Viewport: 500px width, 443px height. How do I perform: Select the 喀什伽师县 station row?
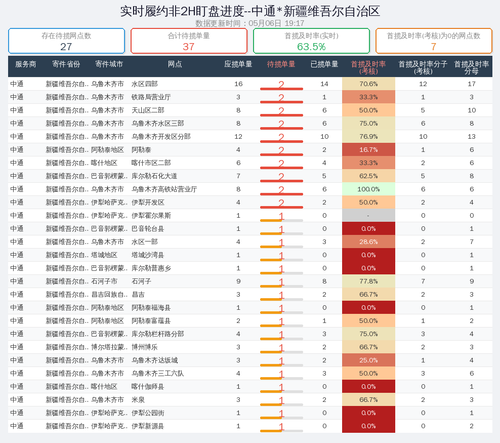click(x=250, y=387)
